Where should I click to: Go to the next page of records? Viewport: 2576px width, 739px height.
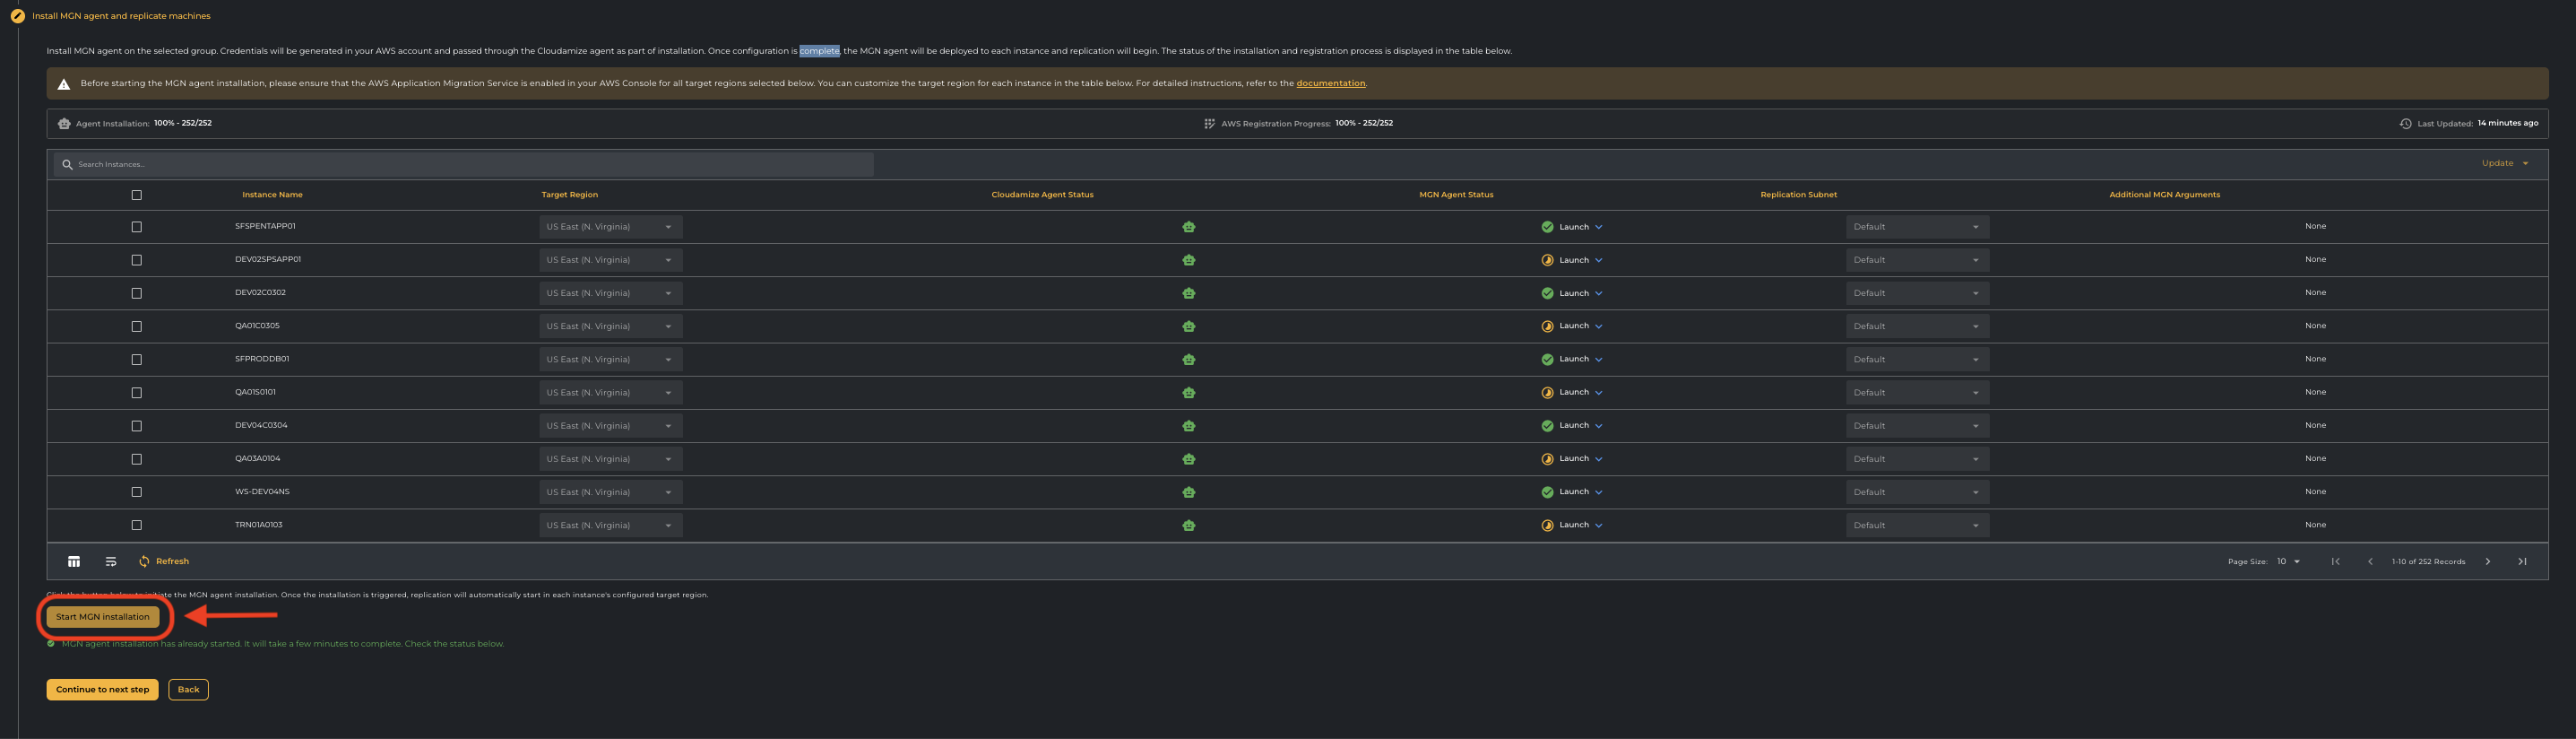2487,561
